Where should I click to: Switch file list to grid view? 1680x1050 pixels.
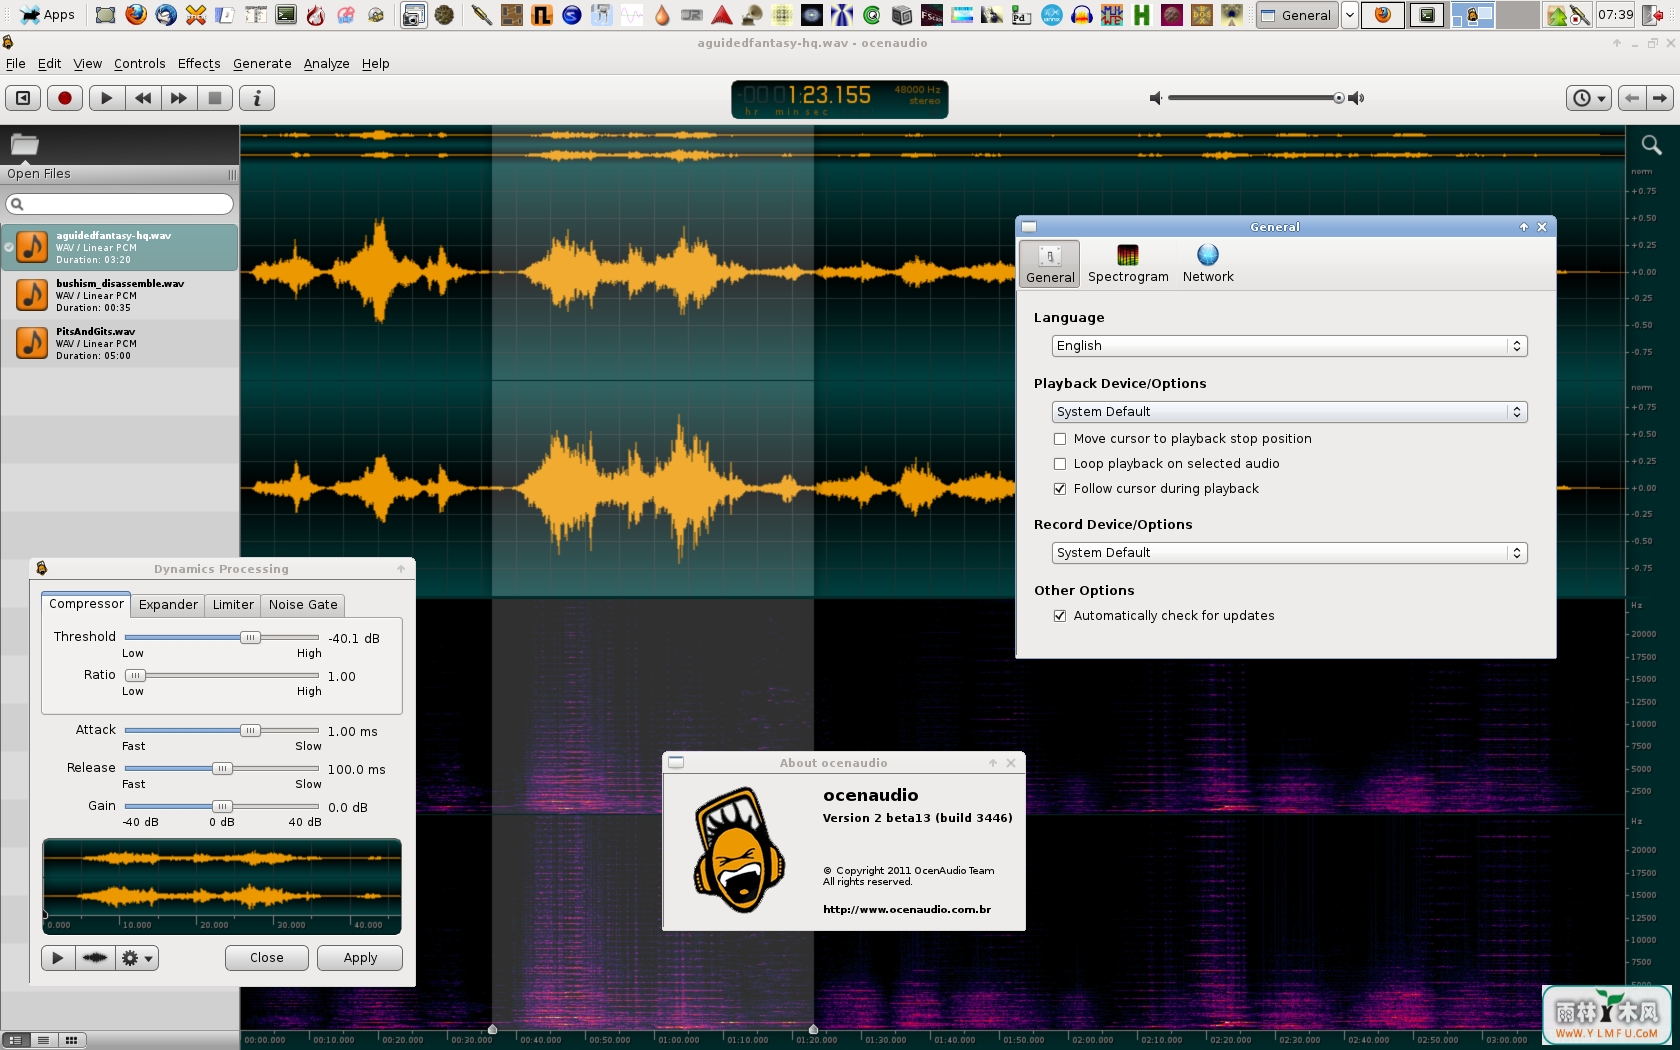coord(71,1040)
